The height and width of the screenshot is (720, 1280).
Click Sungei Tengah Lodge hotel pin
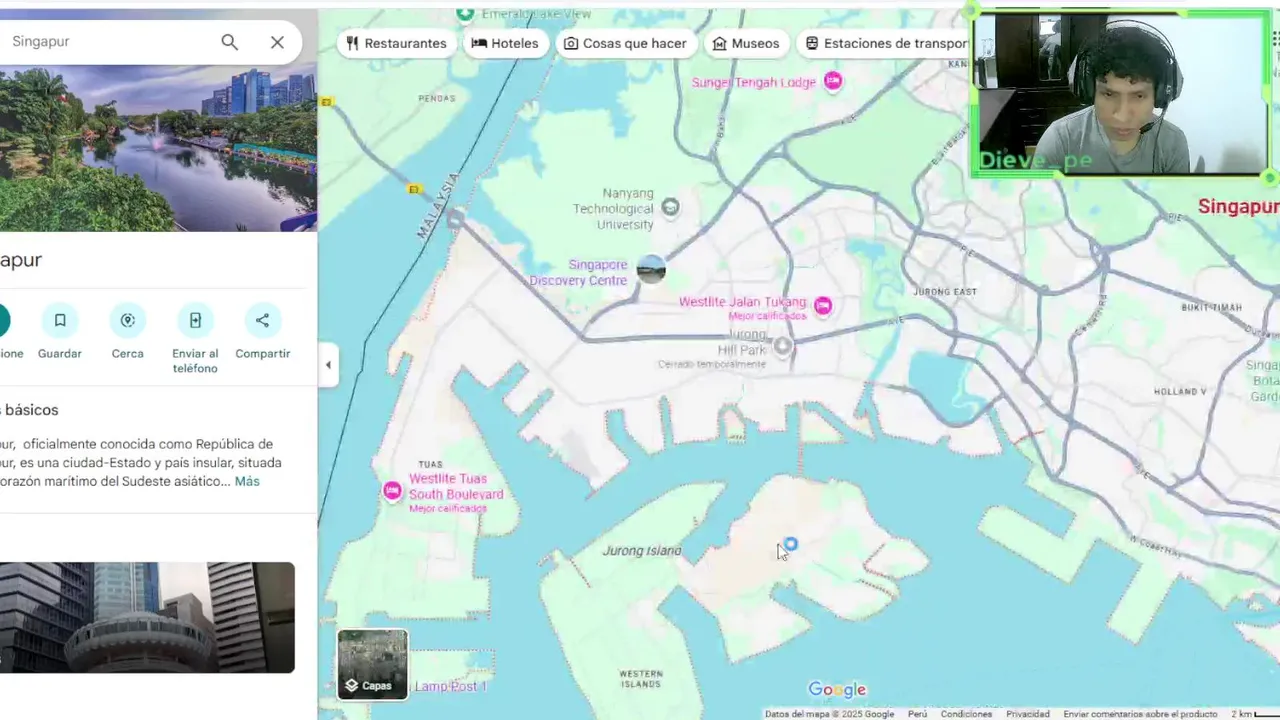coord(832,82)
